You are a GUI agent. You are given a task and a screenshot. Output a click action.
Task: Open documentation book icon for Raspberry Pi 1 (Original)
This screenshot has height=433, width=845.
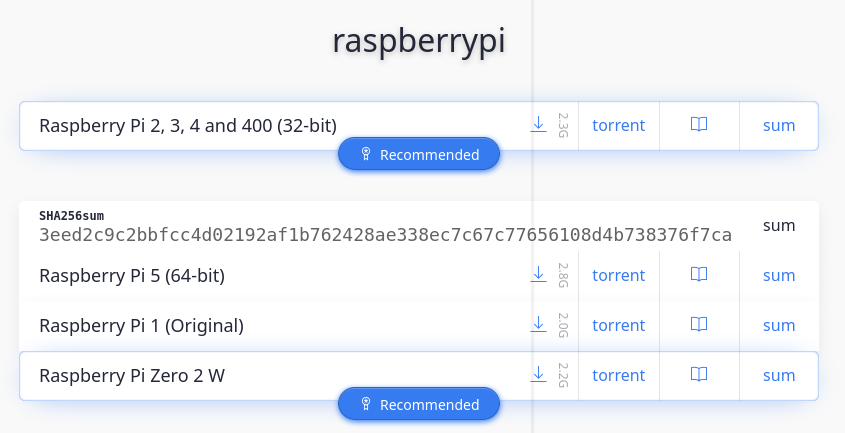click(x=699, y=324)
